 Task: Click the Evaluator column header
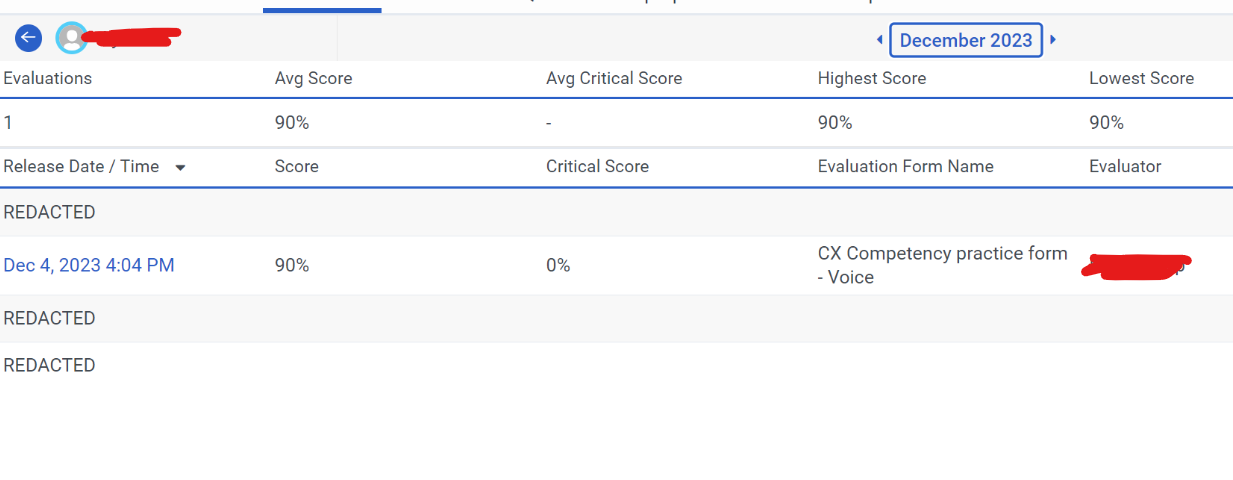pyautogui.click(x=1125, y=166)
